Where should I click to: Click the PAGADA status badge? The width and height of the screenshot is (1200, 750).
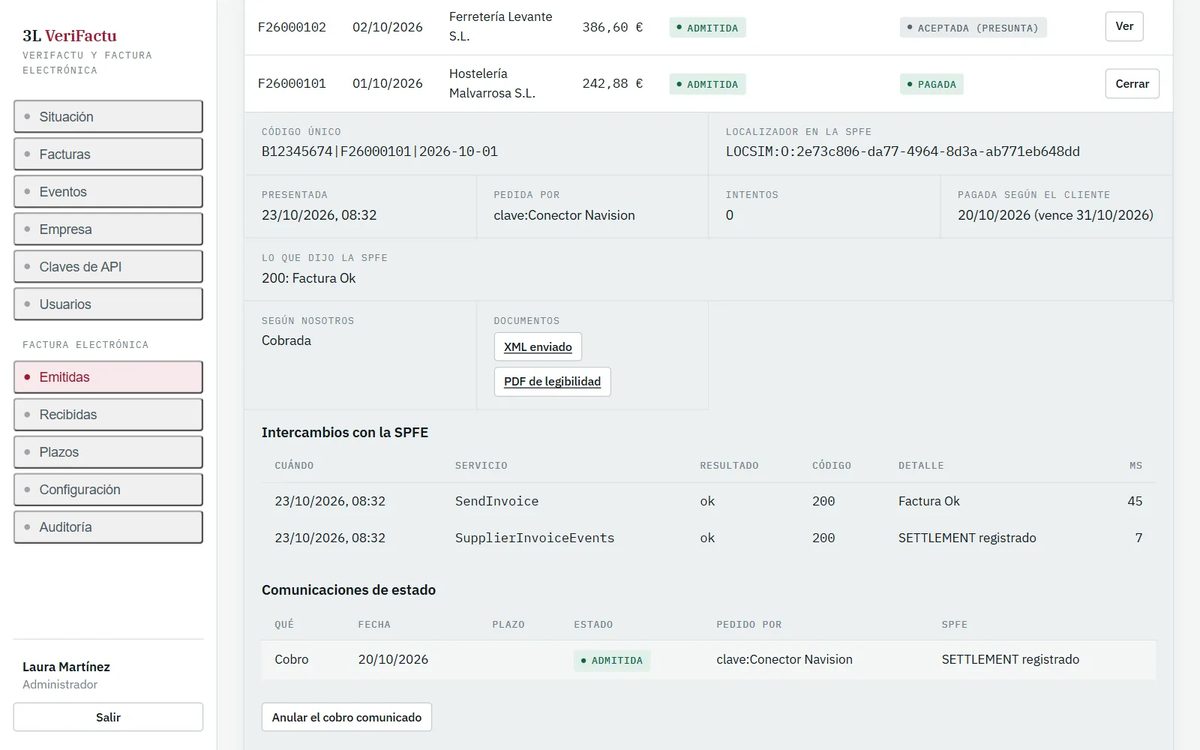tap(931, 84)
